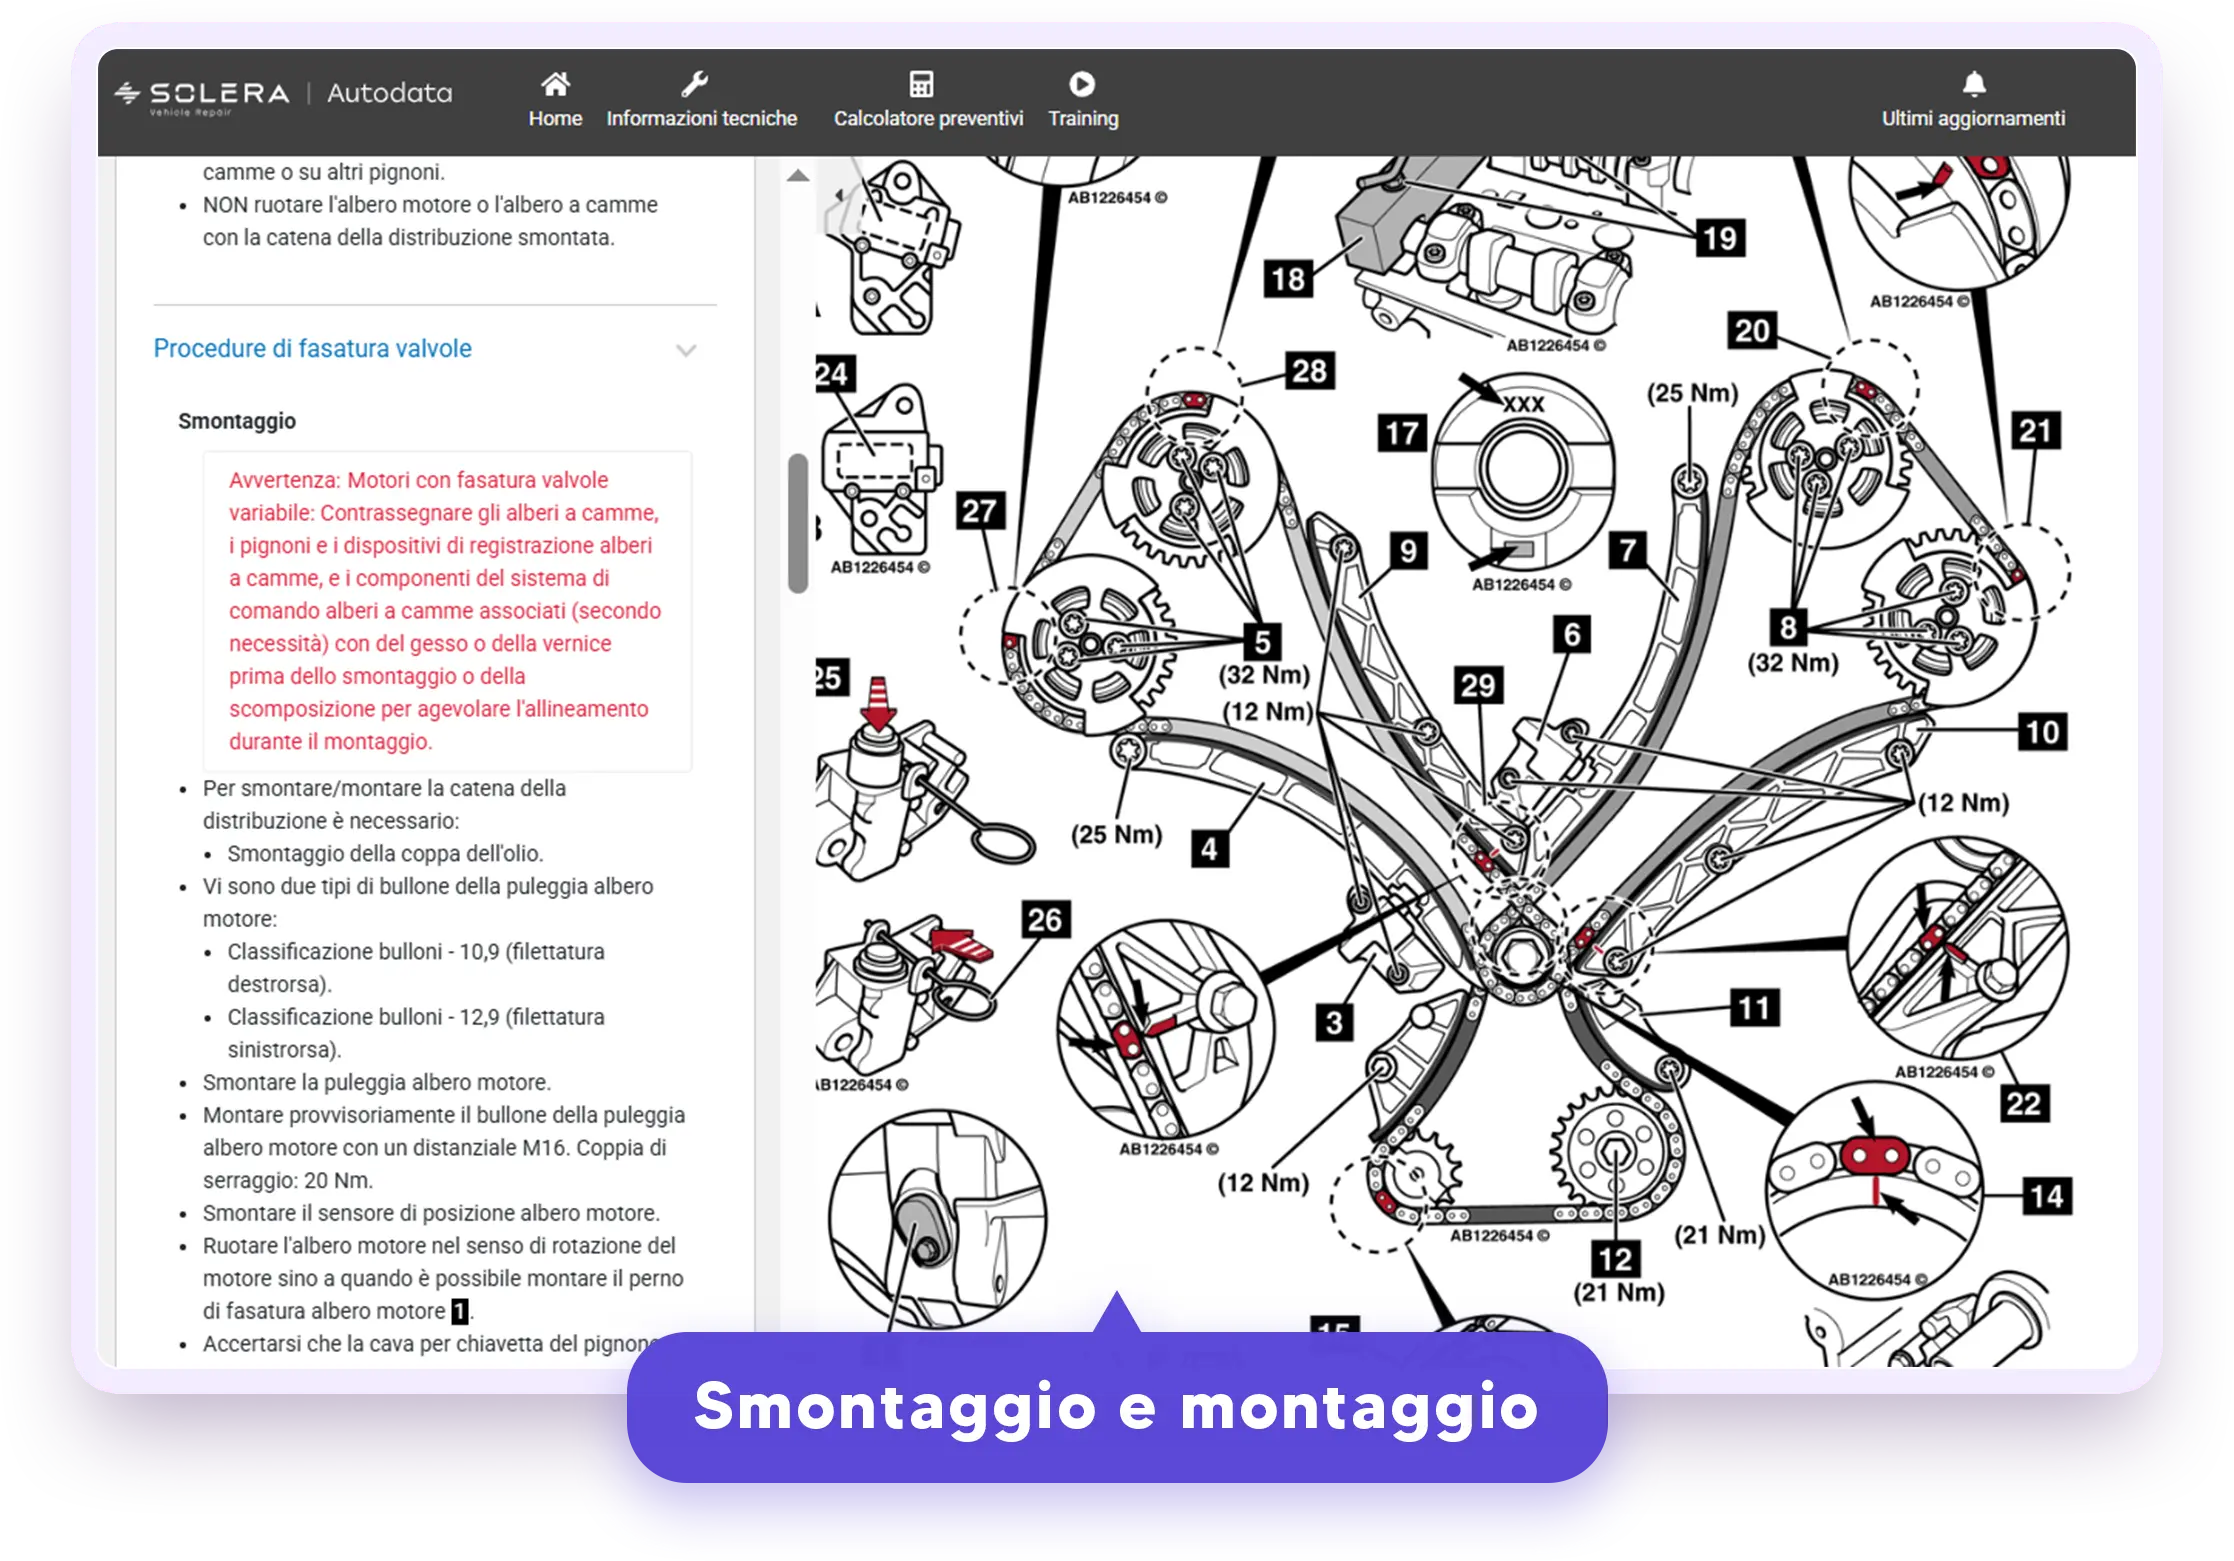Image resolution: width=2234 pixels, height=1561 pixels.
Task: Click 'Smontaggio della coppa dell'olio.' text
Action: 385,854
